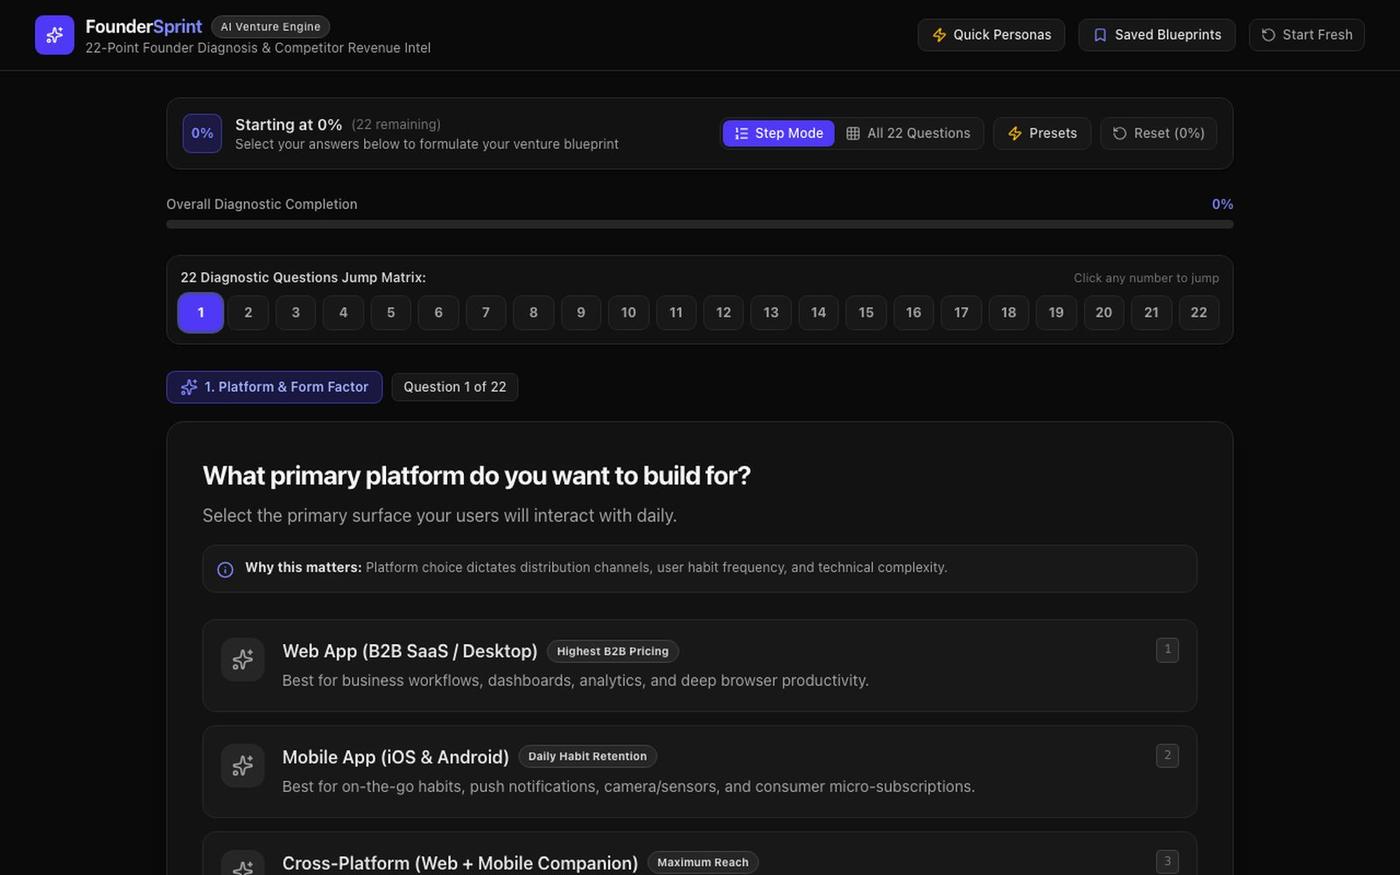The height and width of the screenshot is (875, 1400).
Task: Jump to question 12
Action: point(723,313)
